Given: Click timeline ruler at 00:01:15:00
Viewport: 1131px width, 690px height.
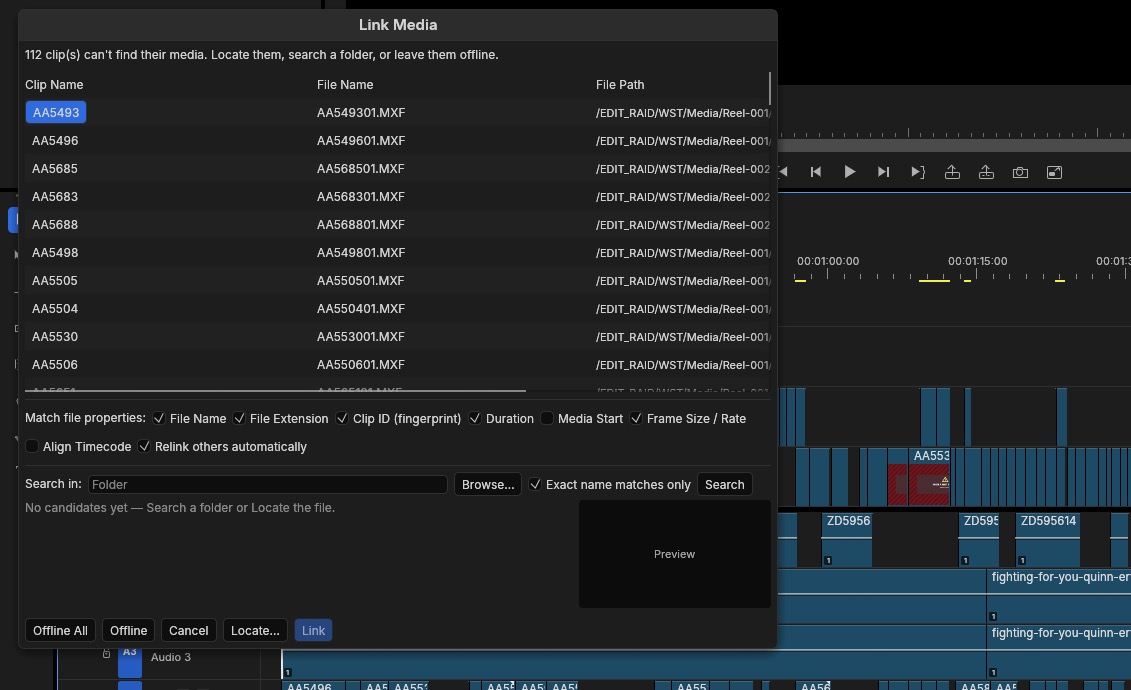Looking at the screenshot, I should [977, 261].
